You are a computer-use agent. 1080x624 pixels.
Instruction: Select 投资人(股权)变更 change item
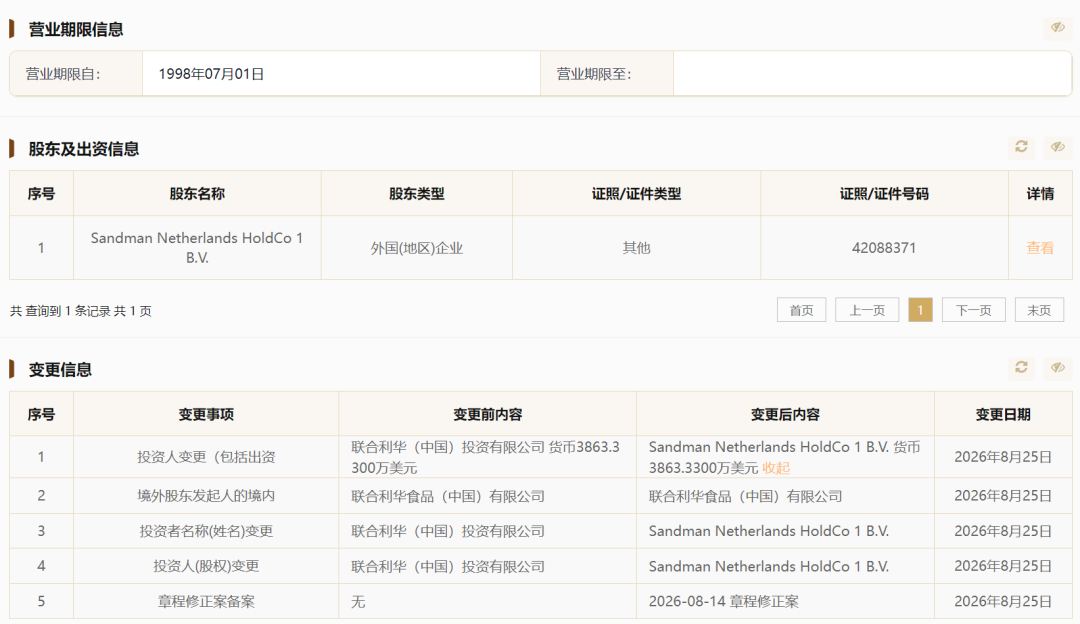(206, 566)
